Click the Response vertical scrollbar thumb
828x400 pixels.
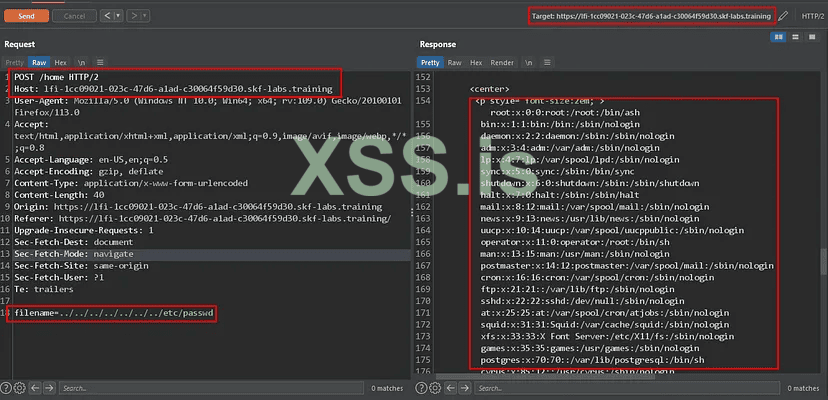tap(824, 262)
